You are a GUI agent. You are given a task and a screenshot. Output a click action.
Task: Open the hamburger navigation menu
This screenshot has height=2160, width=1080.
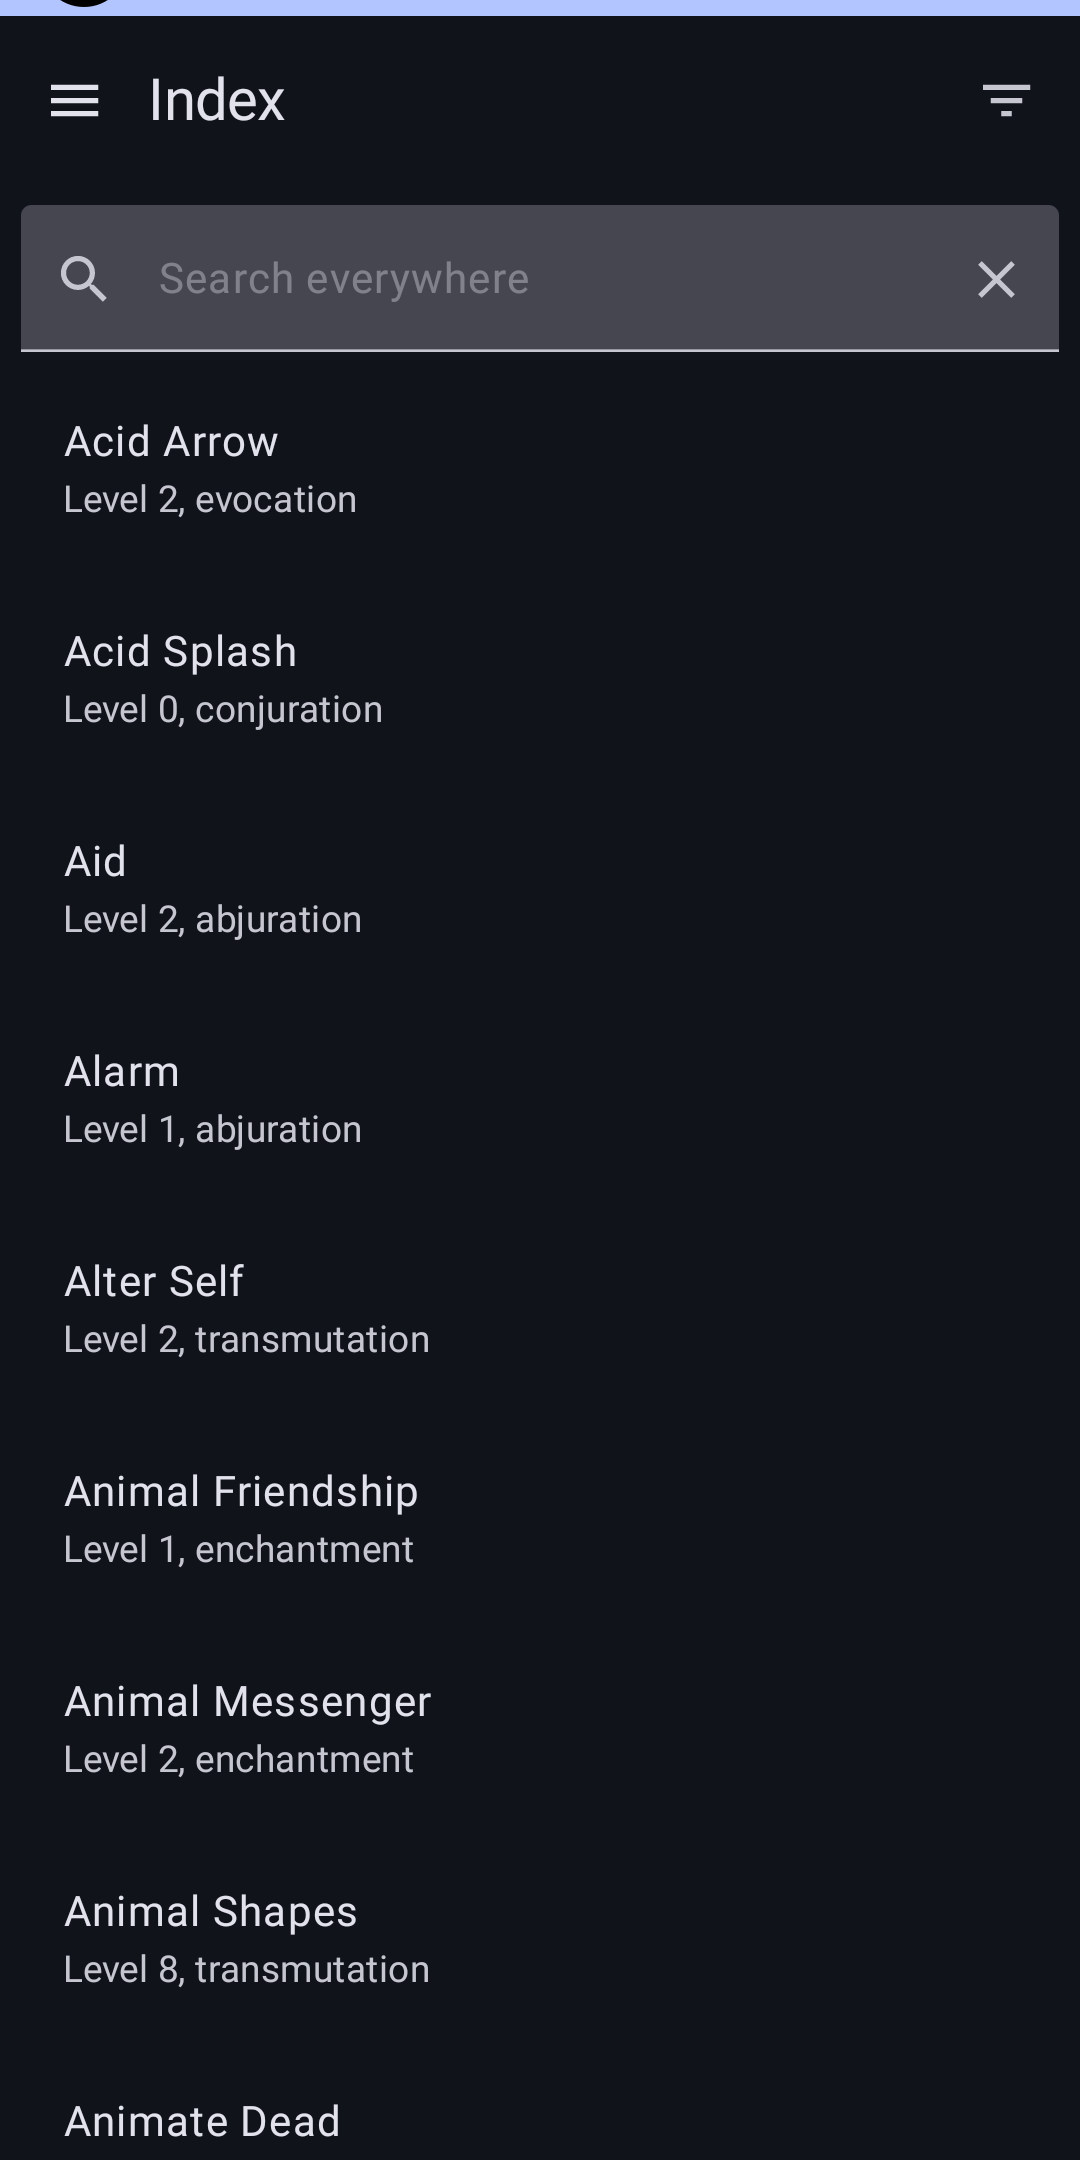click(x=75, y=101)
